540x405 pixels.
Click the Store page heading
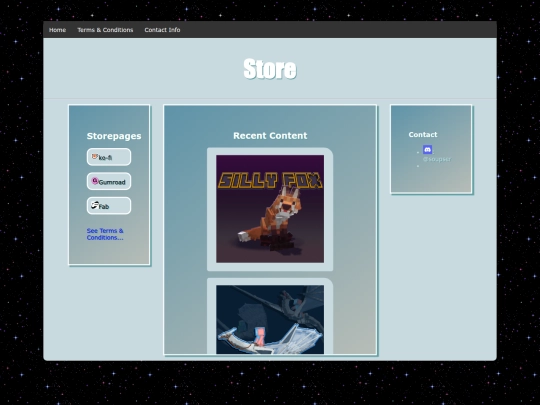pos(270,69)
